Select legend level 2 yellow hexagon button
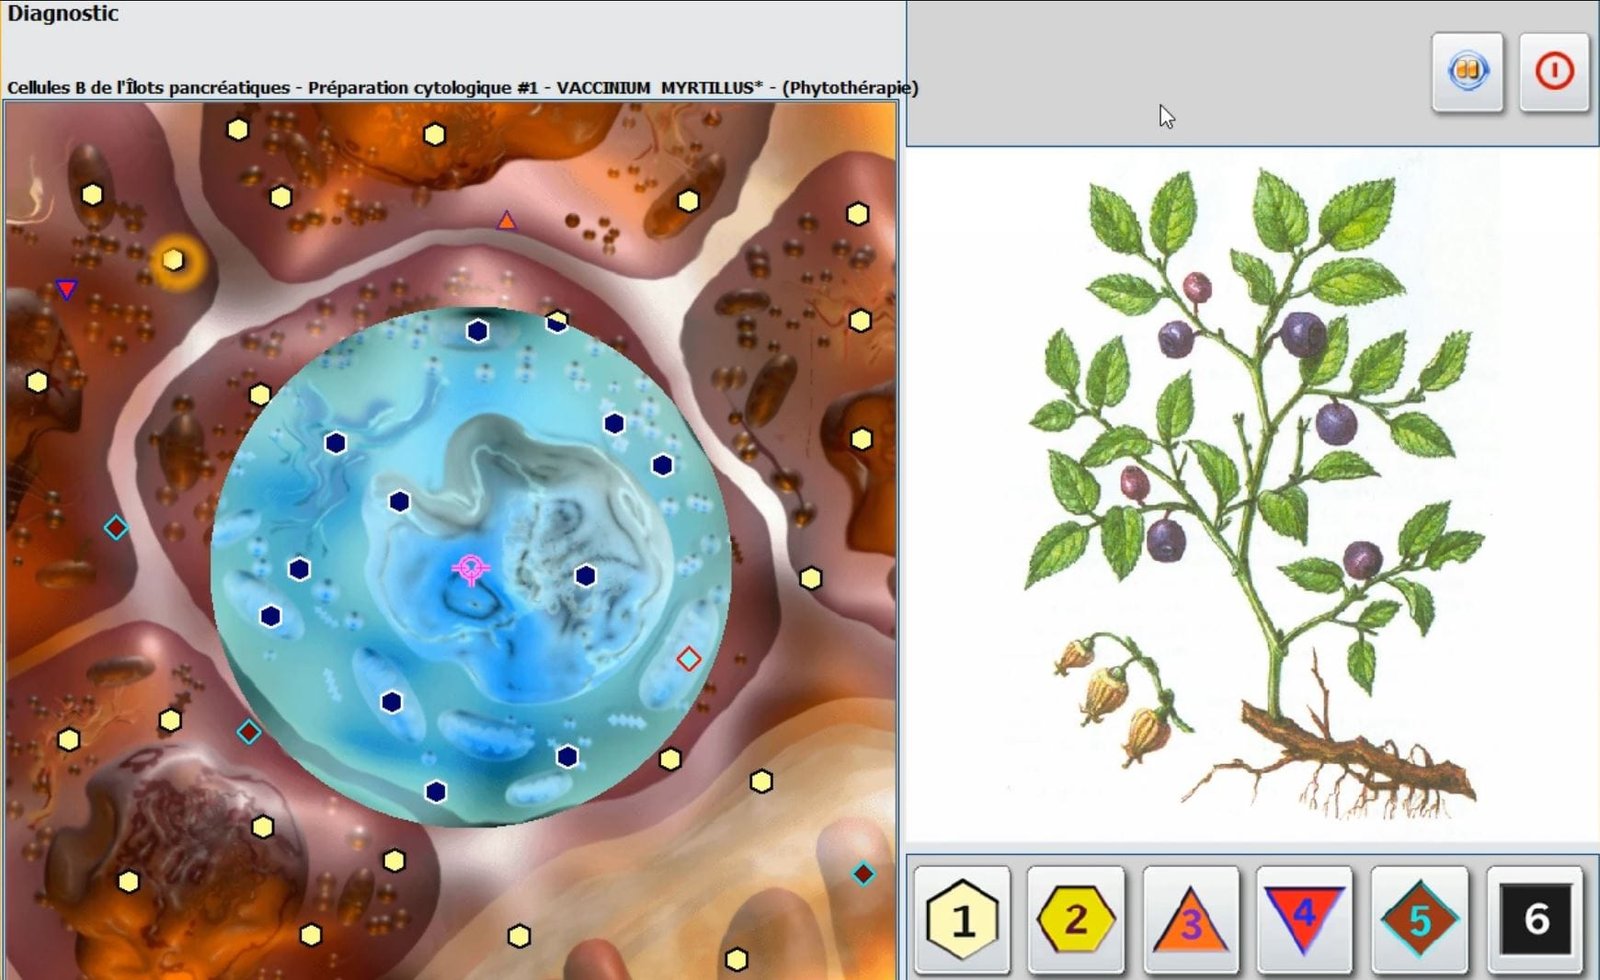The image size is (1600, 980). tap(1076, 919)
